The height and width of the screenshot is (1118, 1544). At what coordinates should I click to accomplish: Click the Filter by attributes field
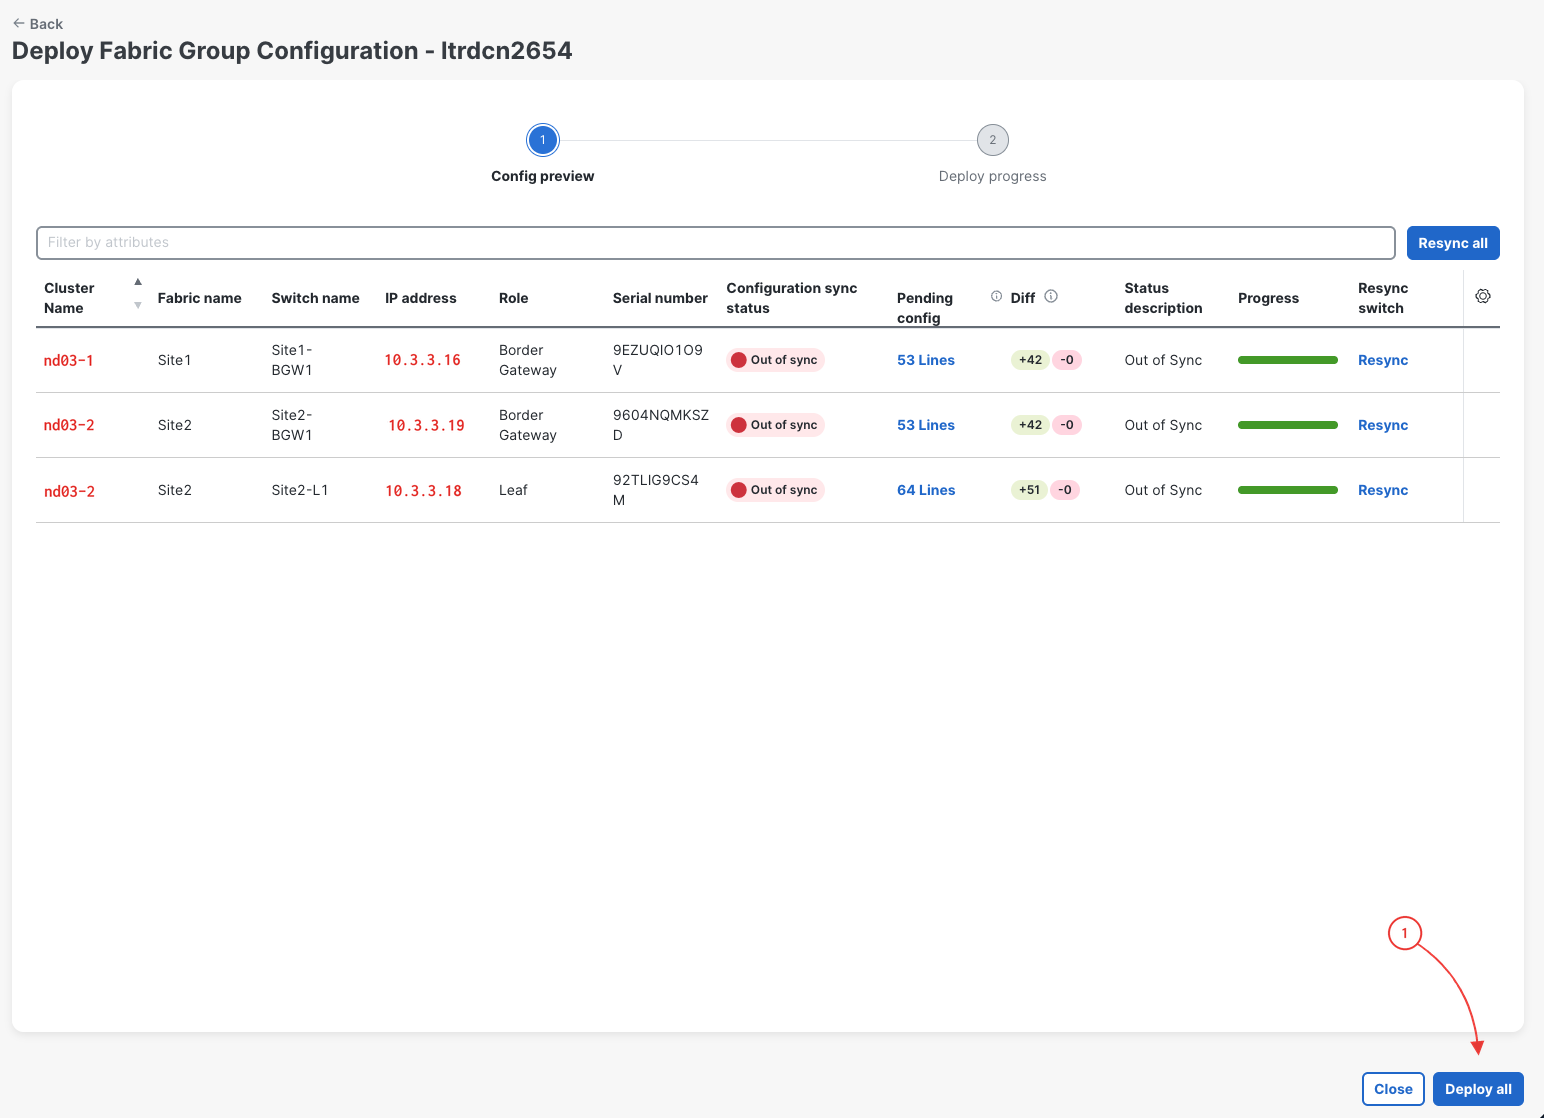coord(716,243)
